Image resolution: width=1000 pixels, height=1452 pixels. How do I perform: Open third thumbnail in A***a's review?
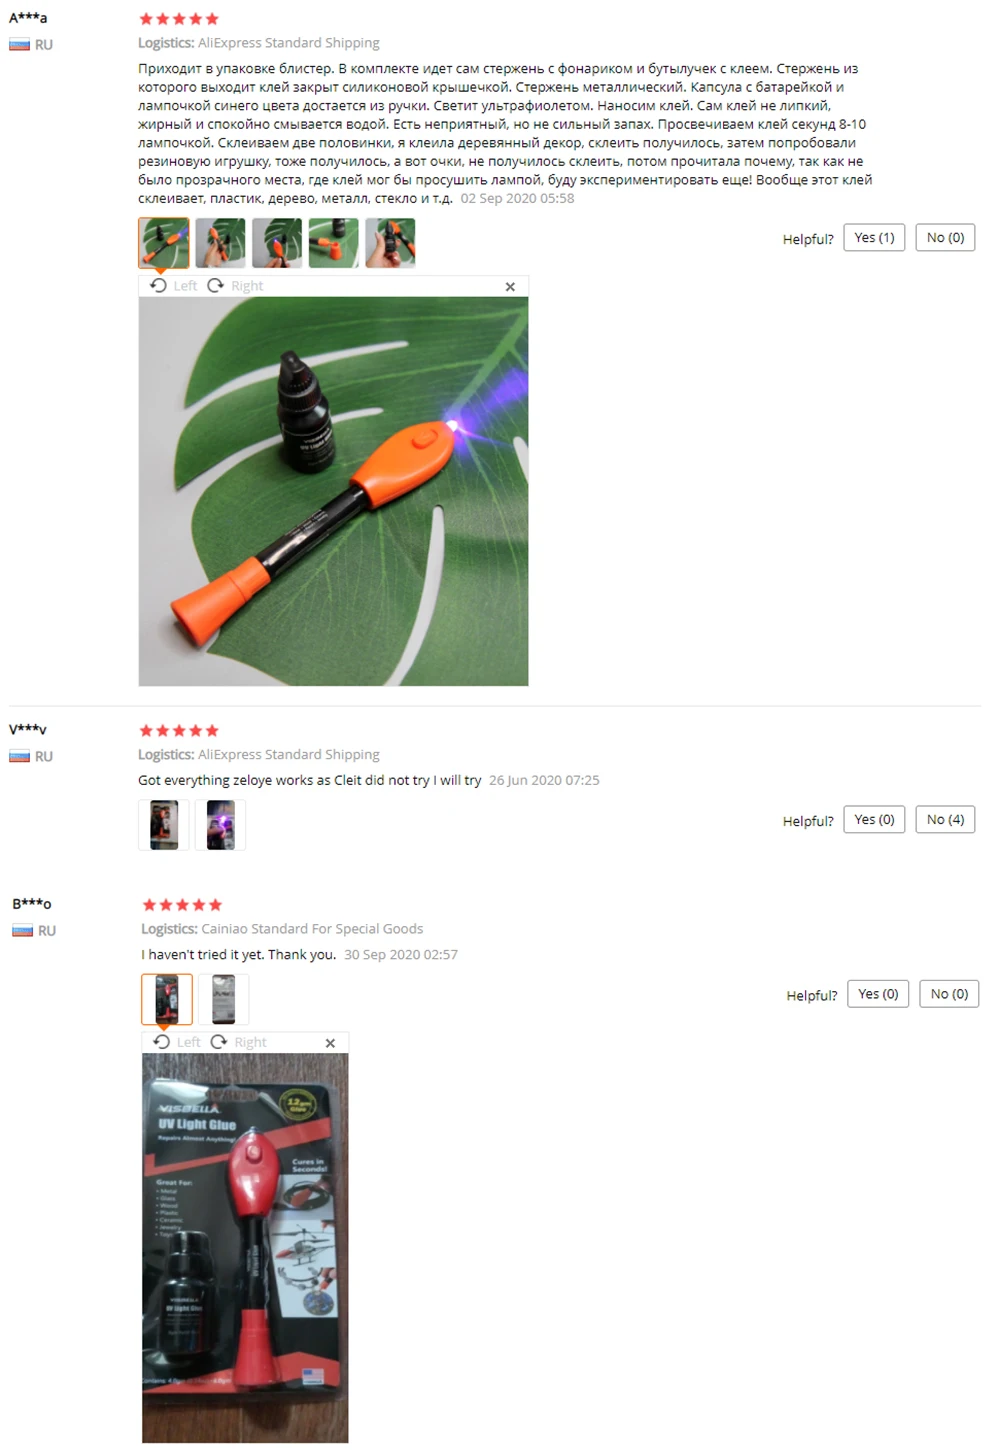click(277, 243)
